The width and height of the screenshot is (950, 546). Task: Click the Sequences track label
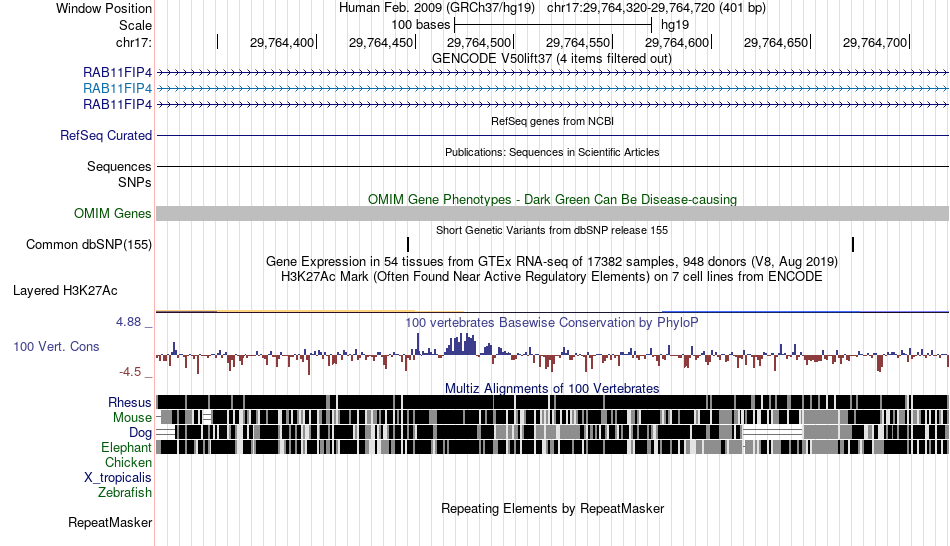pos(119,166)
